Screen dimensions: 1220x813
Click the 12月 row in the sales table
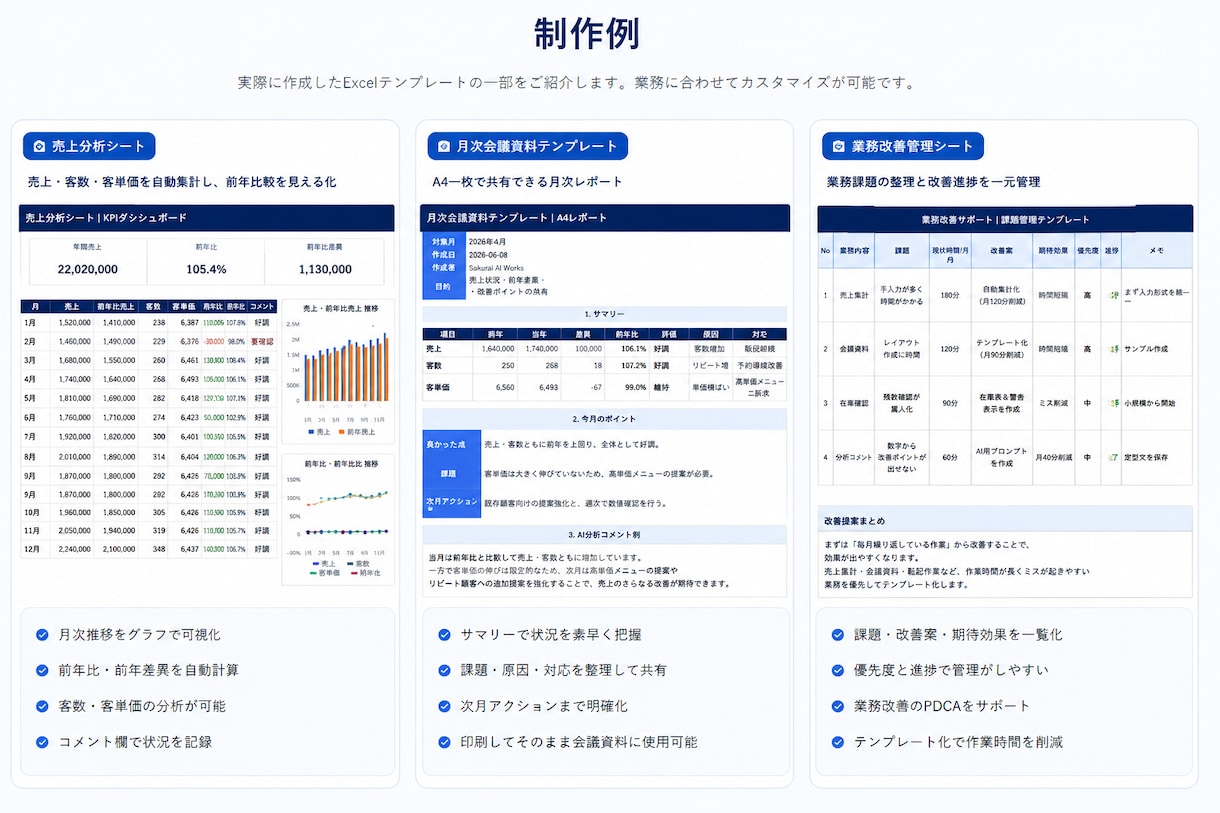(149, 549)
